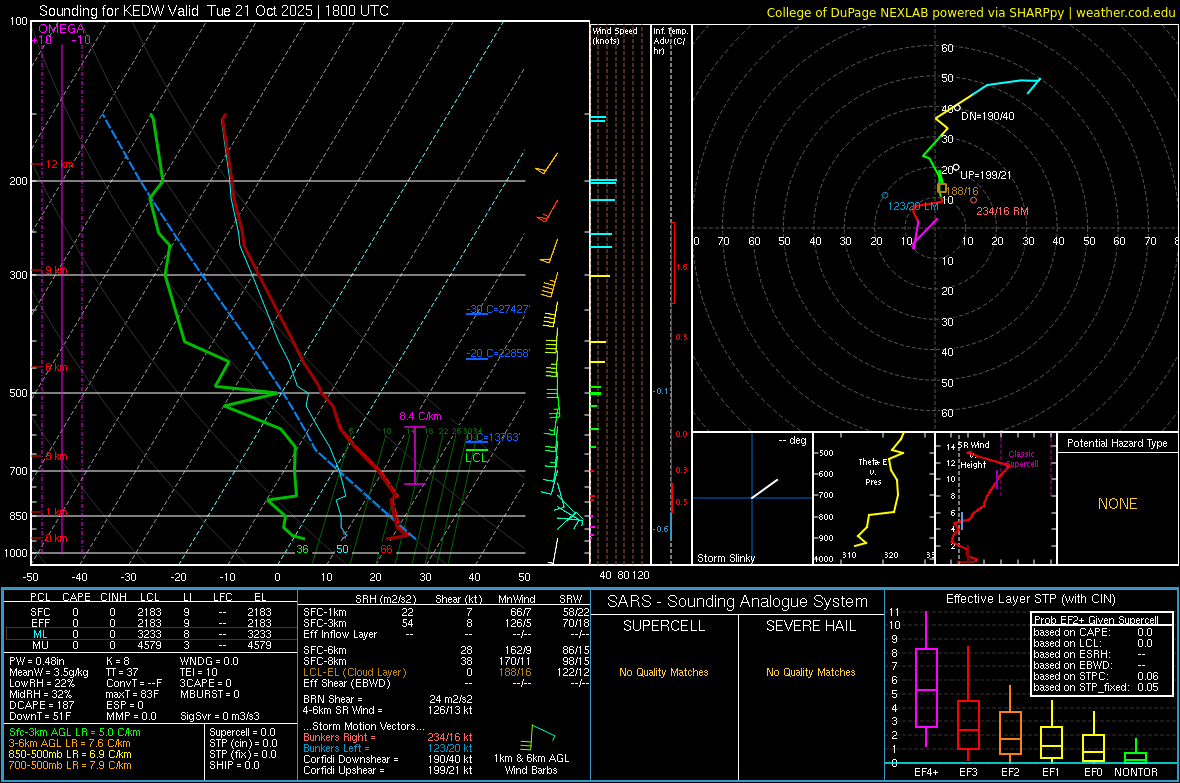
Task: Select the MU parcel row
Action: click(x=150, y=645)
